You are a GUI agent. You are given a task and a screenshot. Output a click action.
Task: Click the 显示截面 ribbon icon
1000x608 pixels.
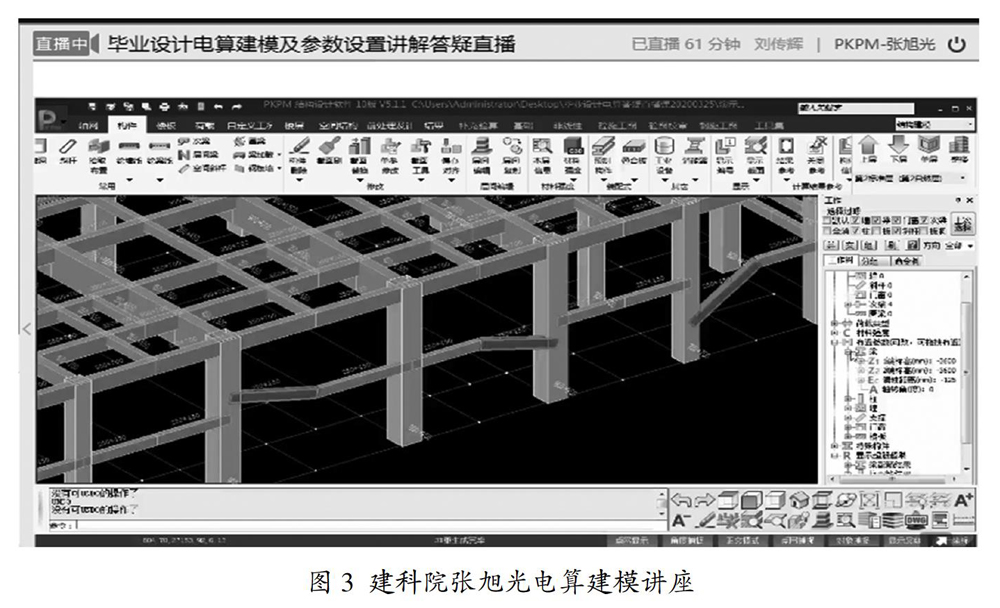coord(756,155)
